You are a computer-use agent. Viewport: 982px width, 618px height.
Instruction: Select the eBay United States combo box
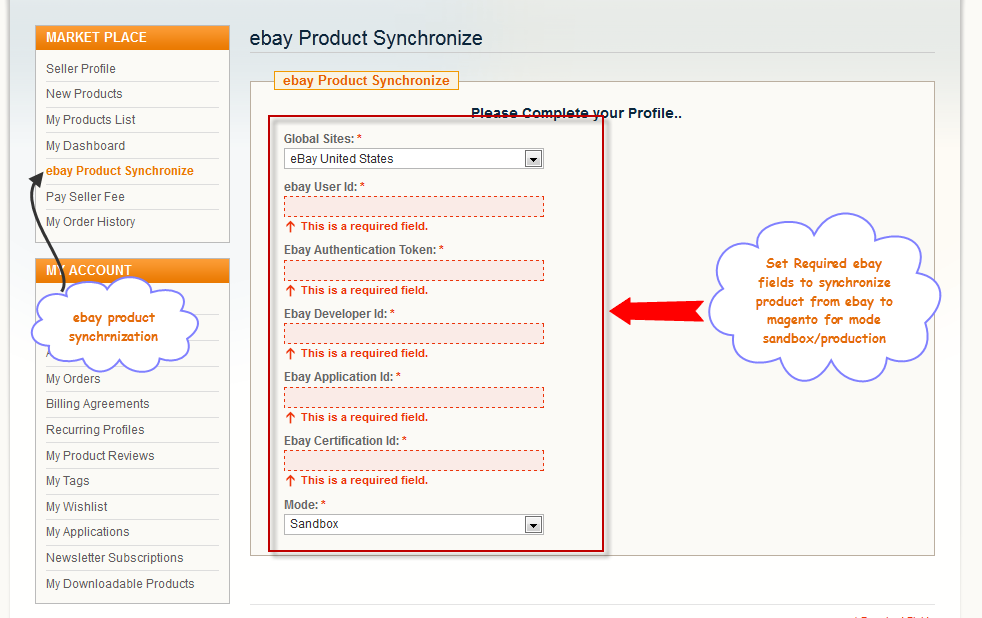pyautogui.click(x=413, y=159)
